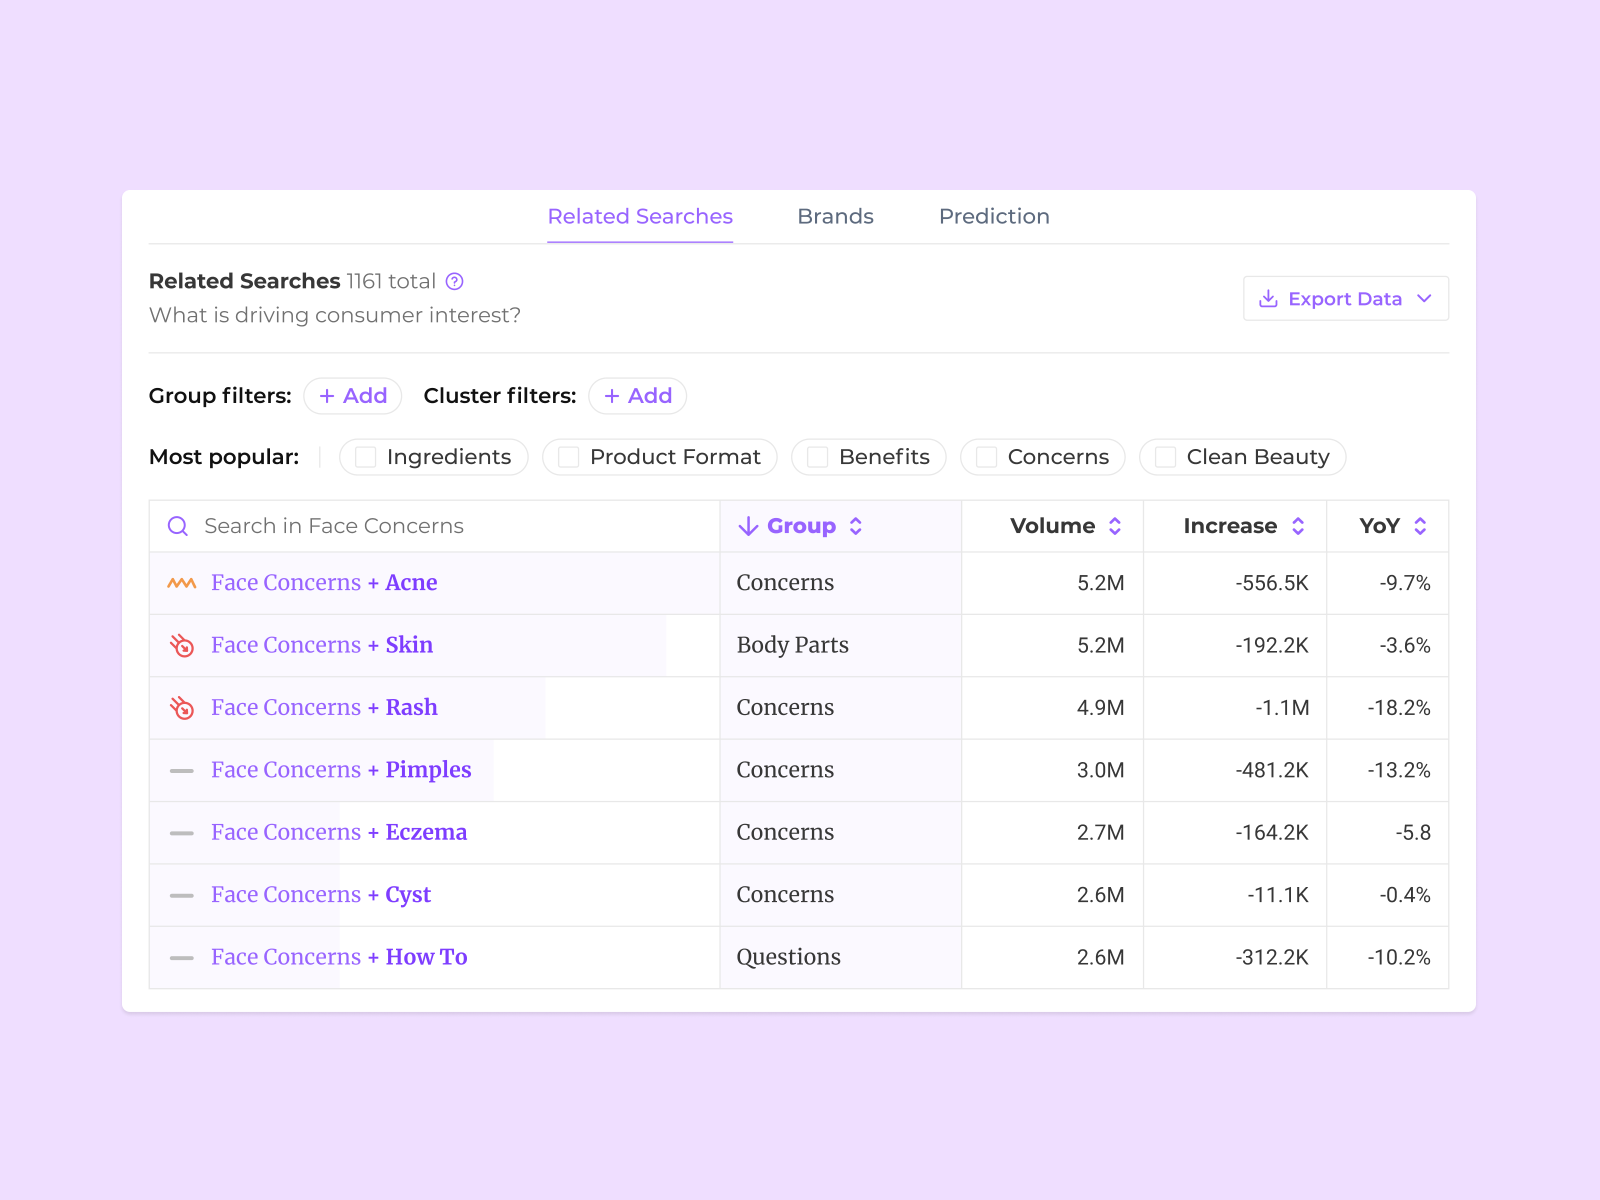Click the flame icon beside Face Concerns + Rash
Image resolution: width=1600 pixels, height=1200 pixels.
(x=181, y=707)
